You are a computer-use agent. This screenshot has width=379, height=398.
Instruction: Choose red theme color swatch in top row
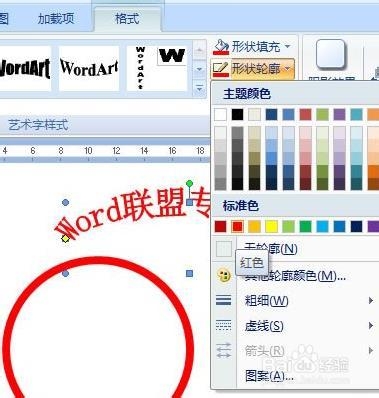[305, 114]
